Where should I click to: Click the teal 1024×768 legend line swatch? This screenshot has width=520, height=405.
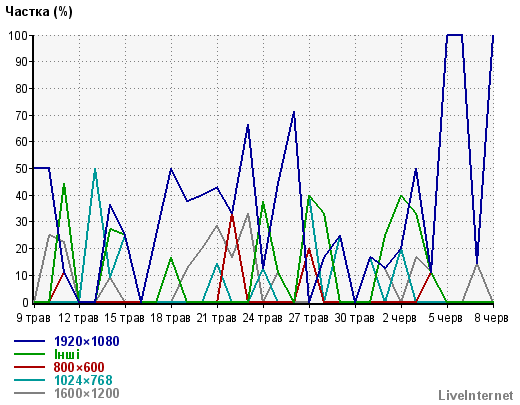pyautogui.click(x=29, y=380)
